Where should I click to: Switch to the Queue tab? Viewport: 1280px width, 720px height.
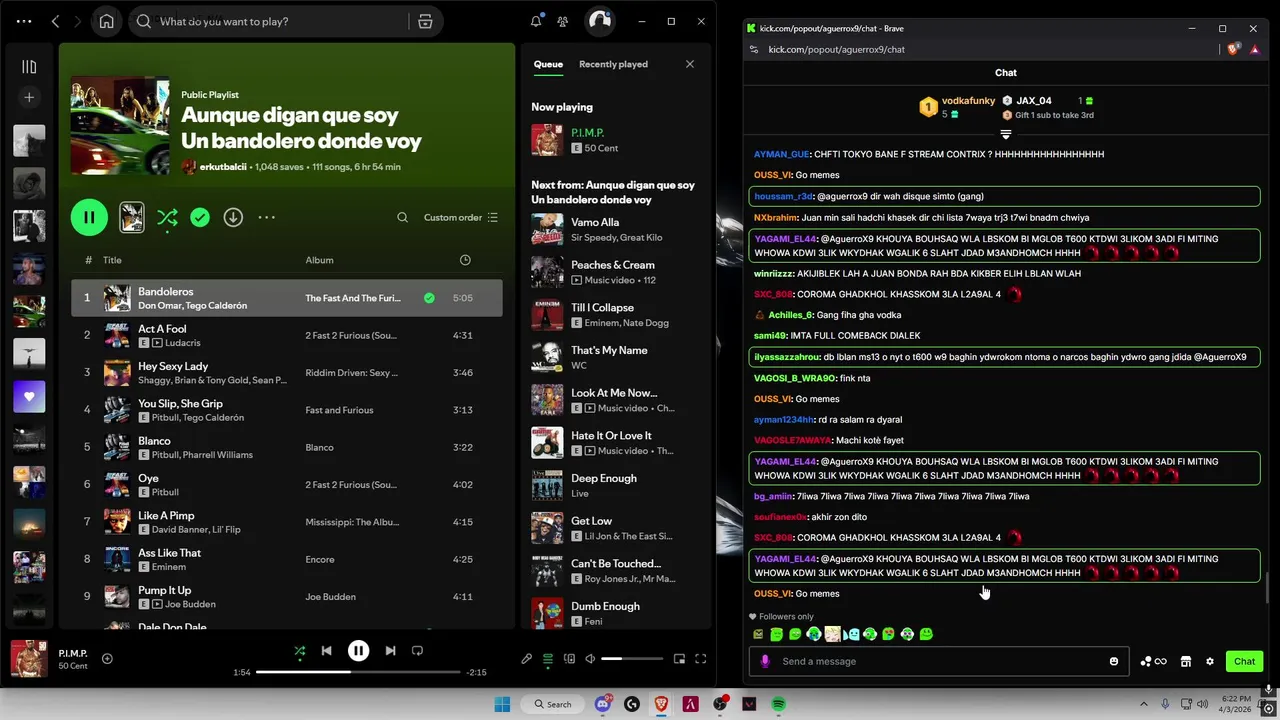coord(548,64)
